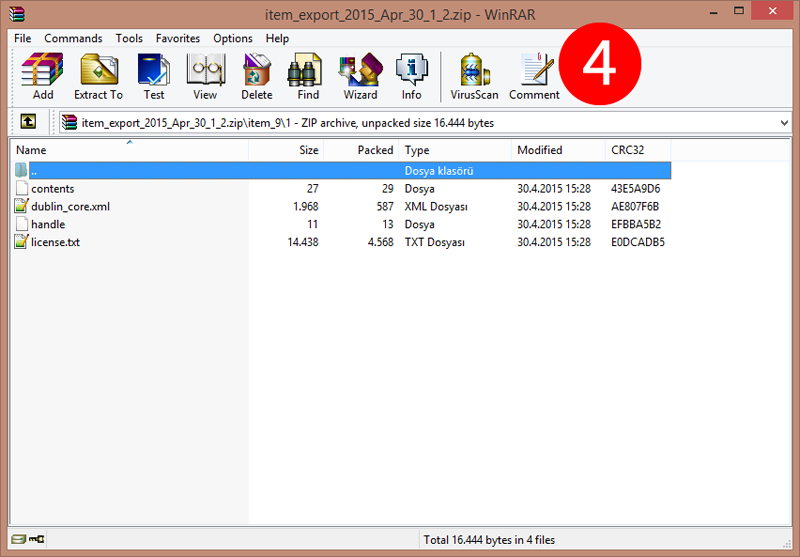Maximize the WinRAR window
Image resolution: width=800 pixels, height=557 pixels.
coord(739,11)
